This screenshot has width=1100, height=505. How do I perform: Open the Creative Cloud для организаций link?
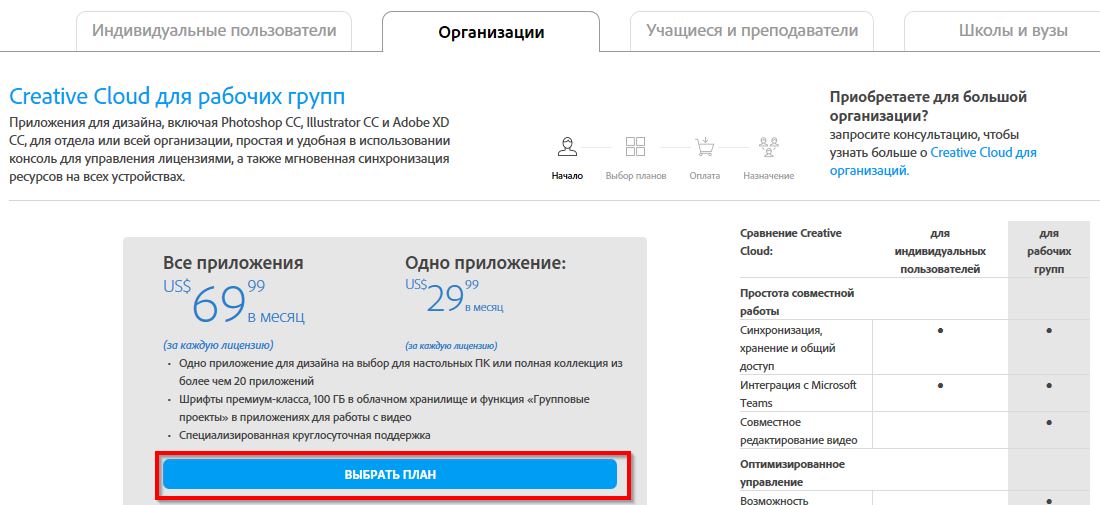[x=932, y=161]
